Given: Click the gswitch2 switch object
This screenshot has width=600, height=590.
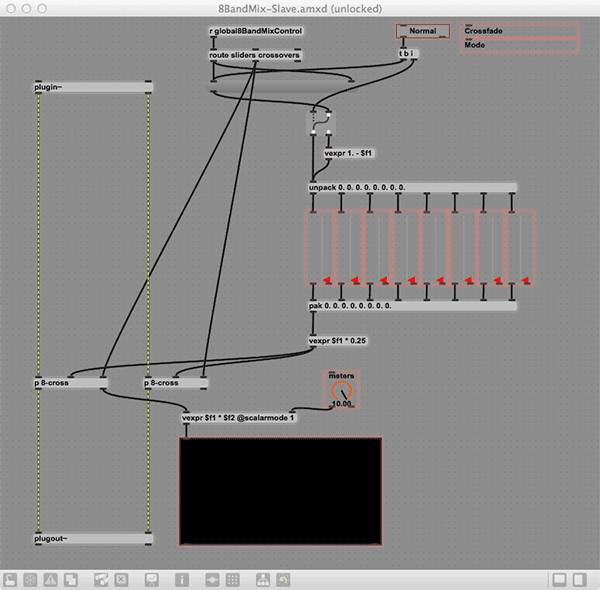Looking at the screenshot, I should pyautogui.click(x=321, y=122).
